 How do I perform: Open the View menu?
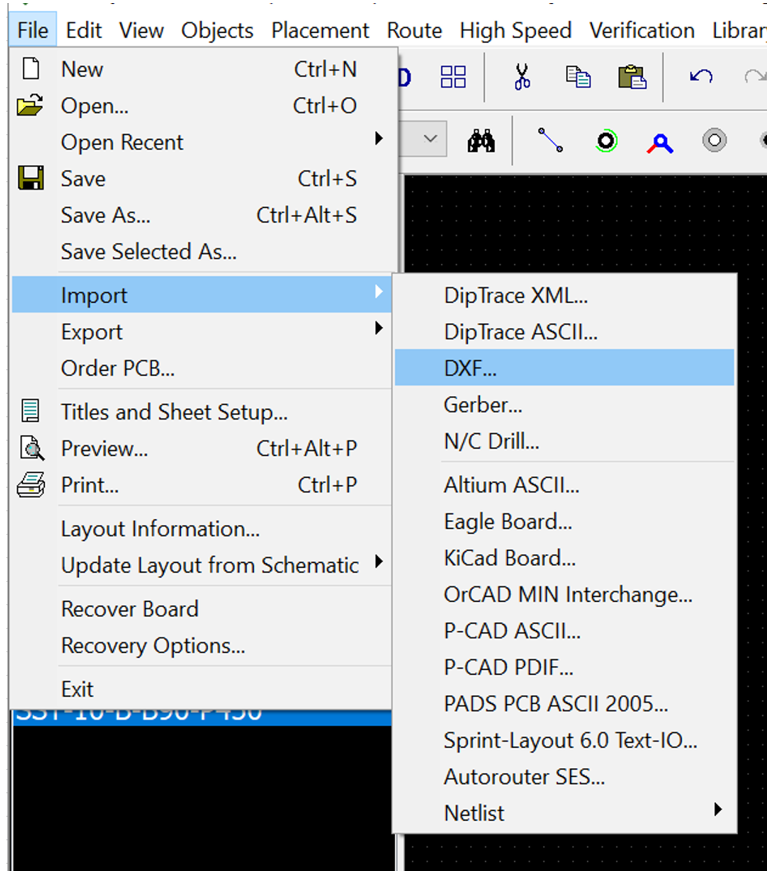tap(141, 30)
